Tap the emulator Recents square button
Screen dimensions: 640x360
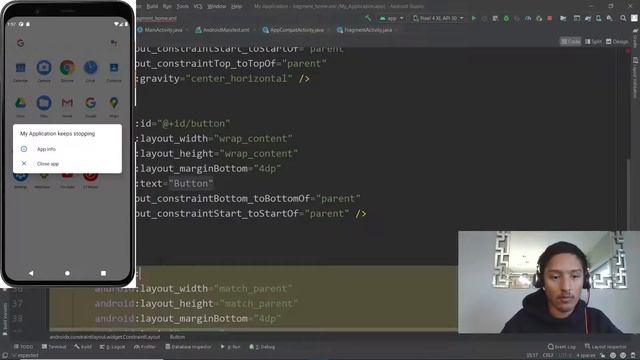(103, 273)
